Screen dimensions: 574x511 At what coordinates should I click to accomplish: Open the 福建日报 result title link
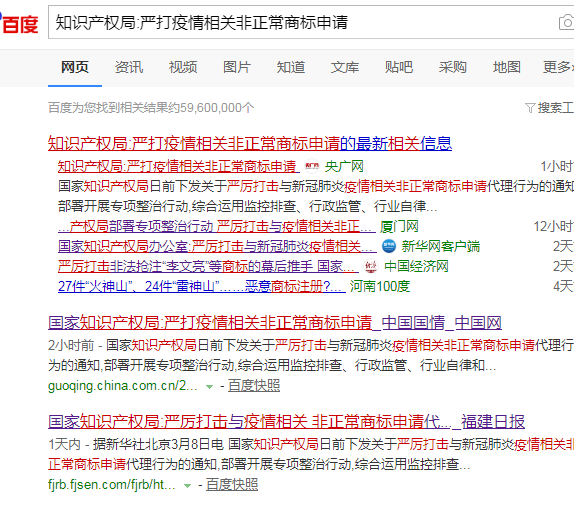tap(286, 422)
